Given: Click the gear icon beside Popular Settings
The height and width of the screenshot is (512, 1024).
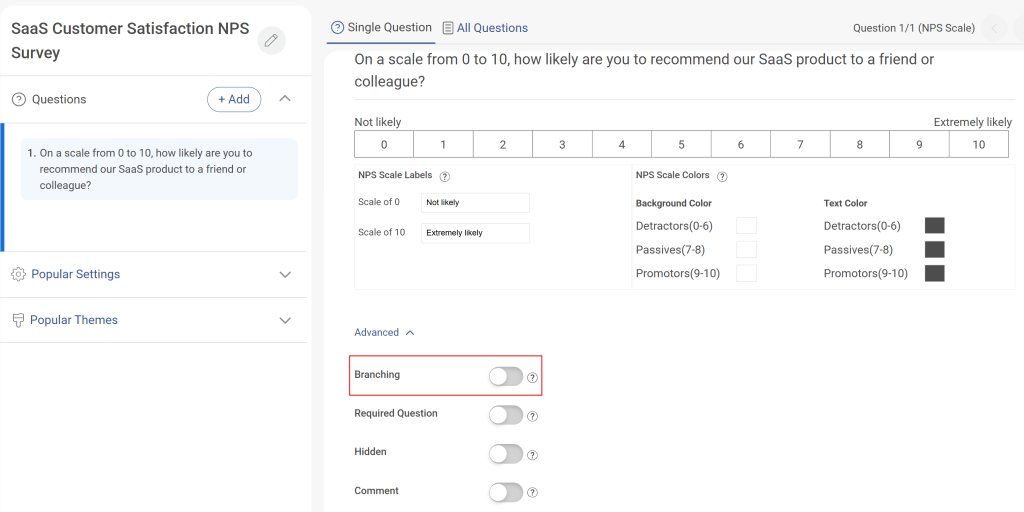Looking at the screenshot, I should [18, 274].
